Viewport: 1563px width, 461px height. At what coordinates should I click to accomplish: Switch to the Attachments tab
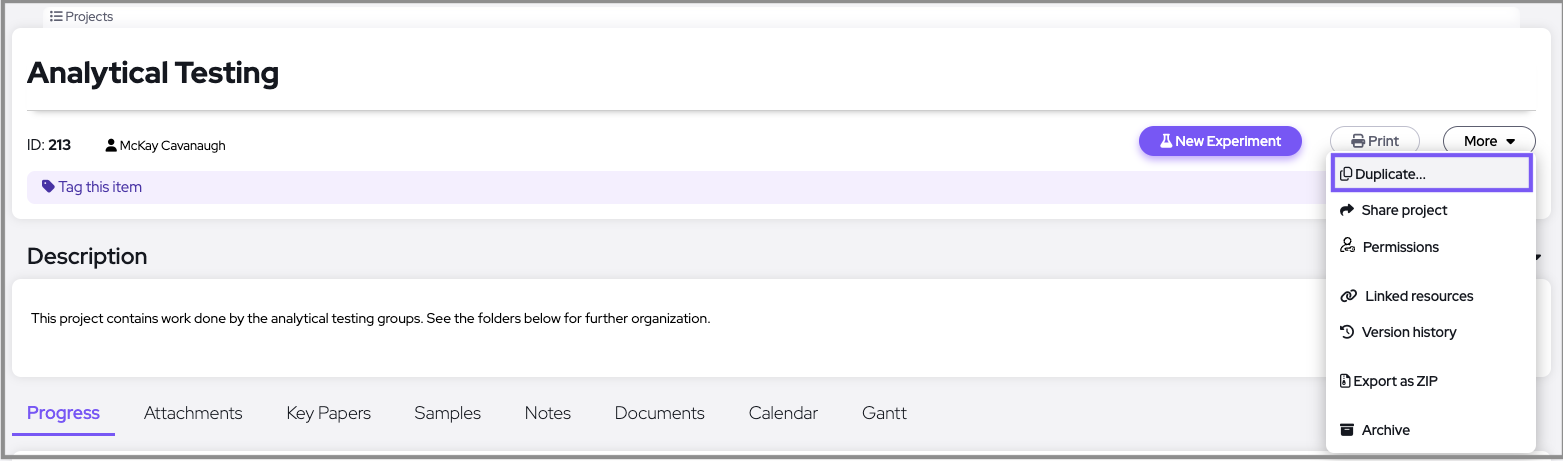(x=193, y=413)
